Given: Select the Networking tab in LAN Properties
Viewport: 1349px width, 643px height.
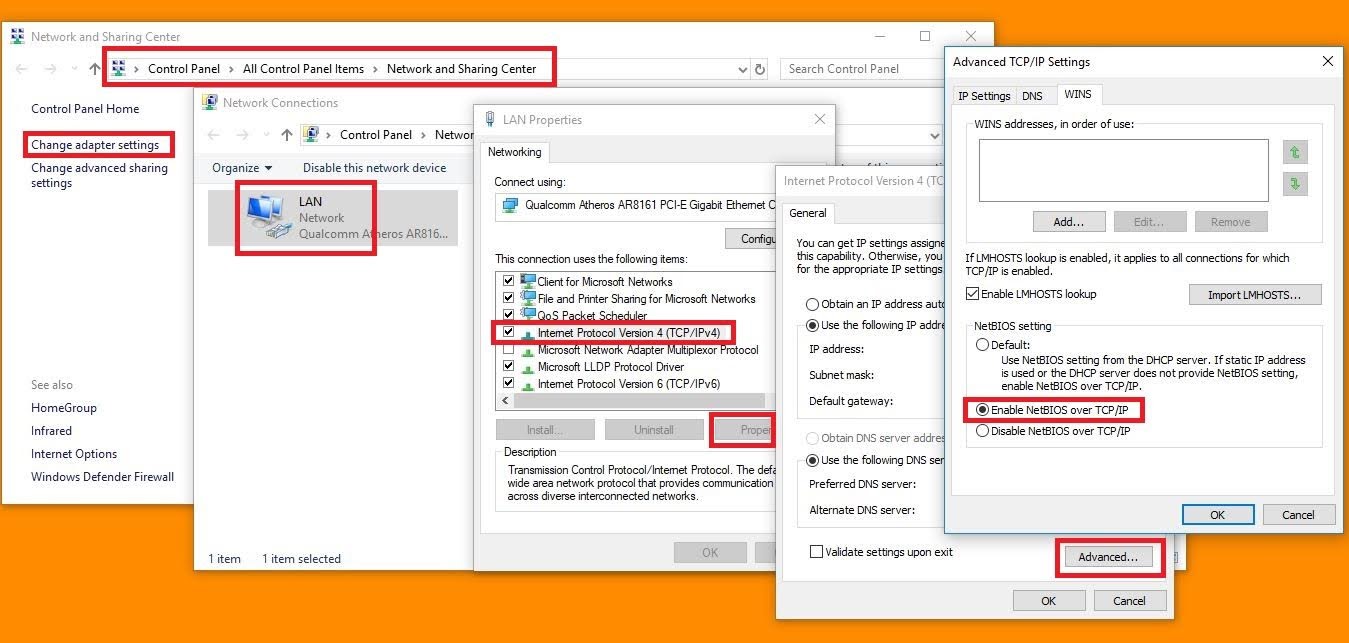Looking at the screenshot, I should point(514,152).
